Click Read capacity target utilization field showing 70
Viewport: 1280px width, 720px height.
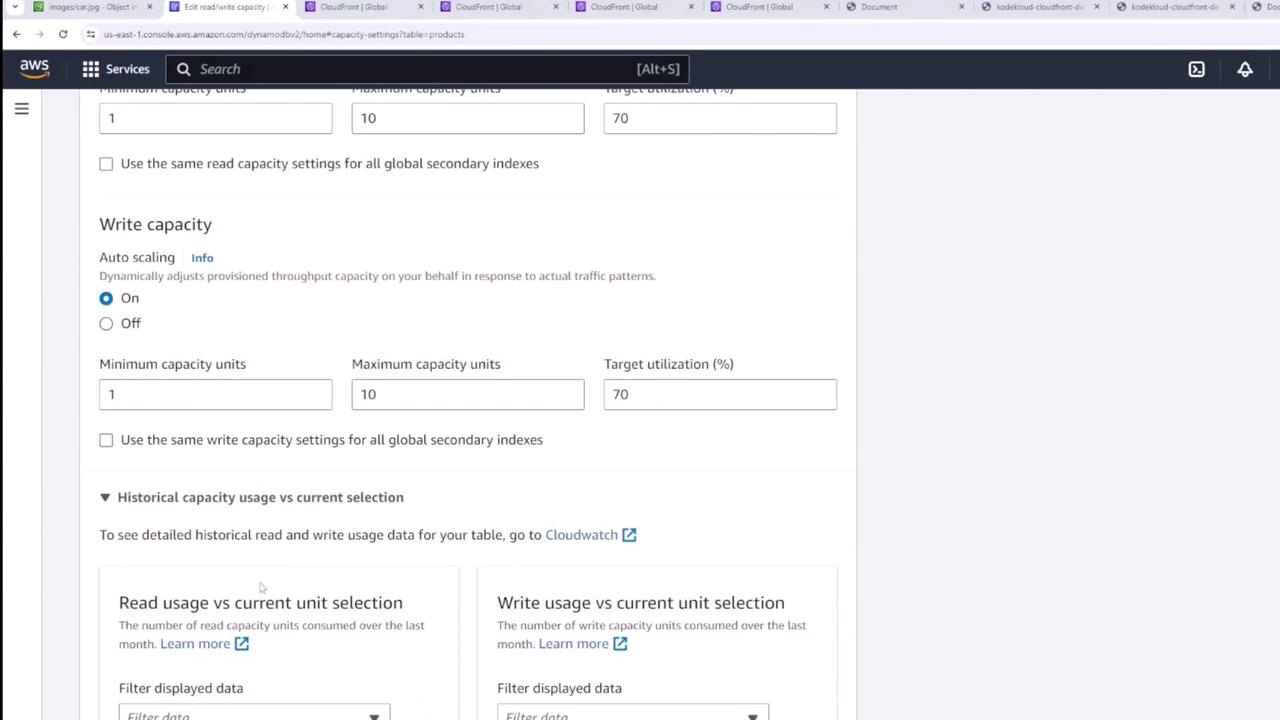pos(720,118)
